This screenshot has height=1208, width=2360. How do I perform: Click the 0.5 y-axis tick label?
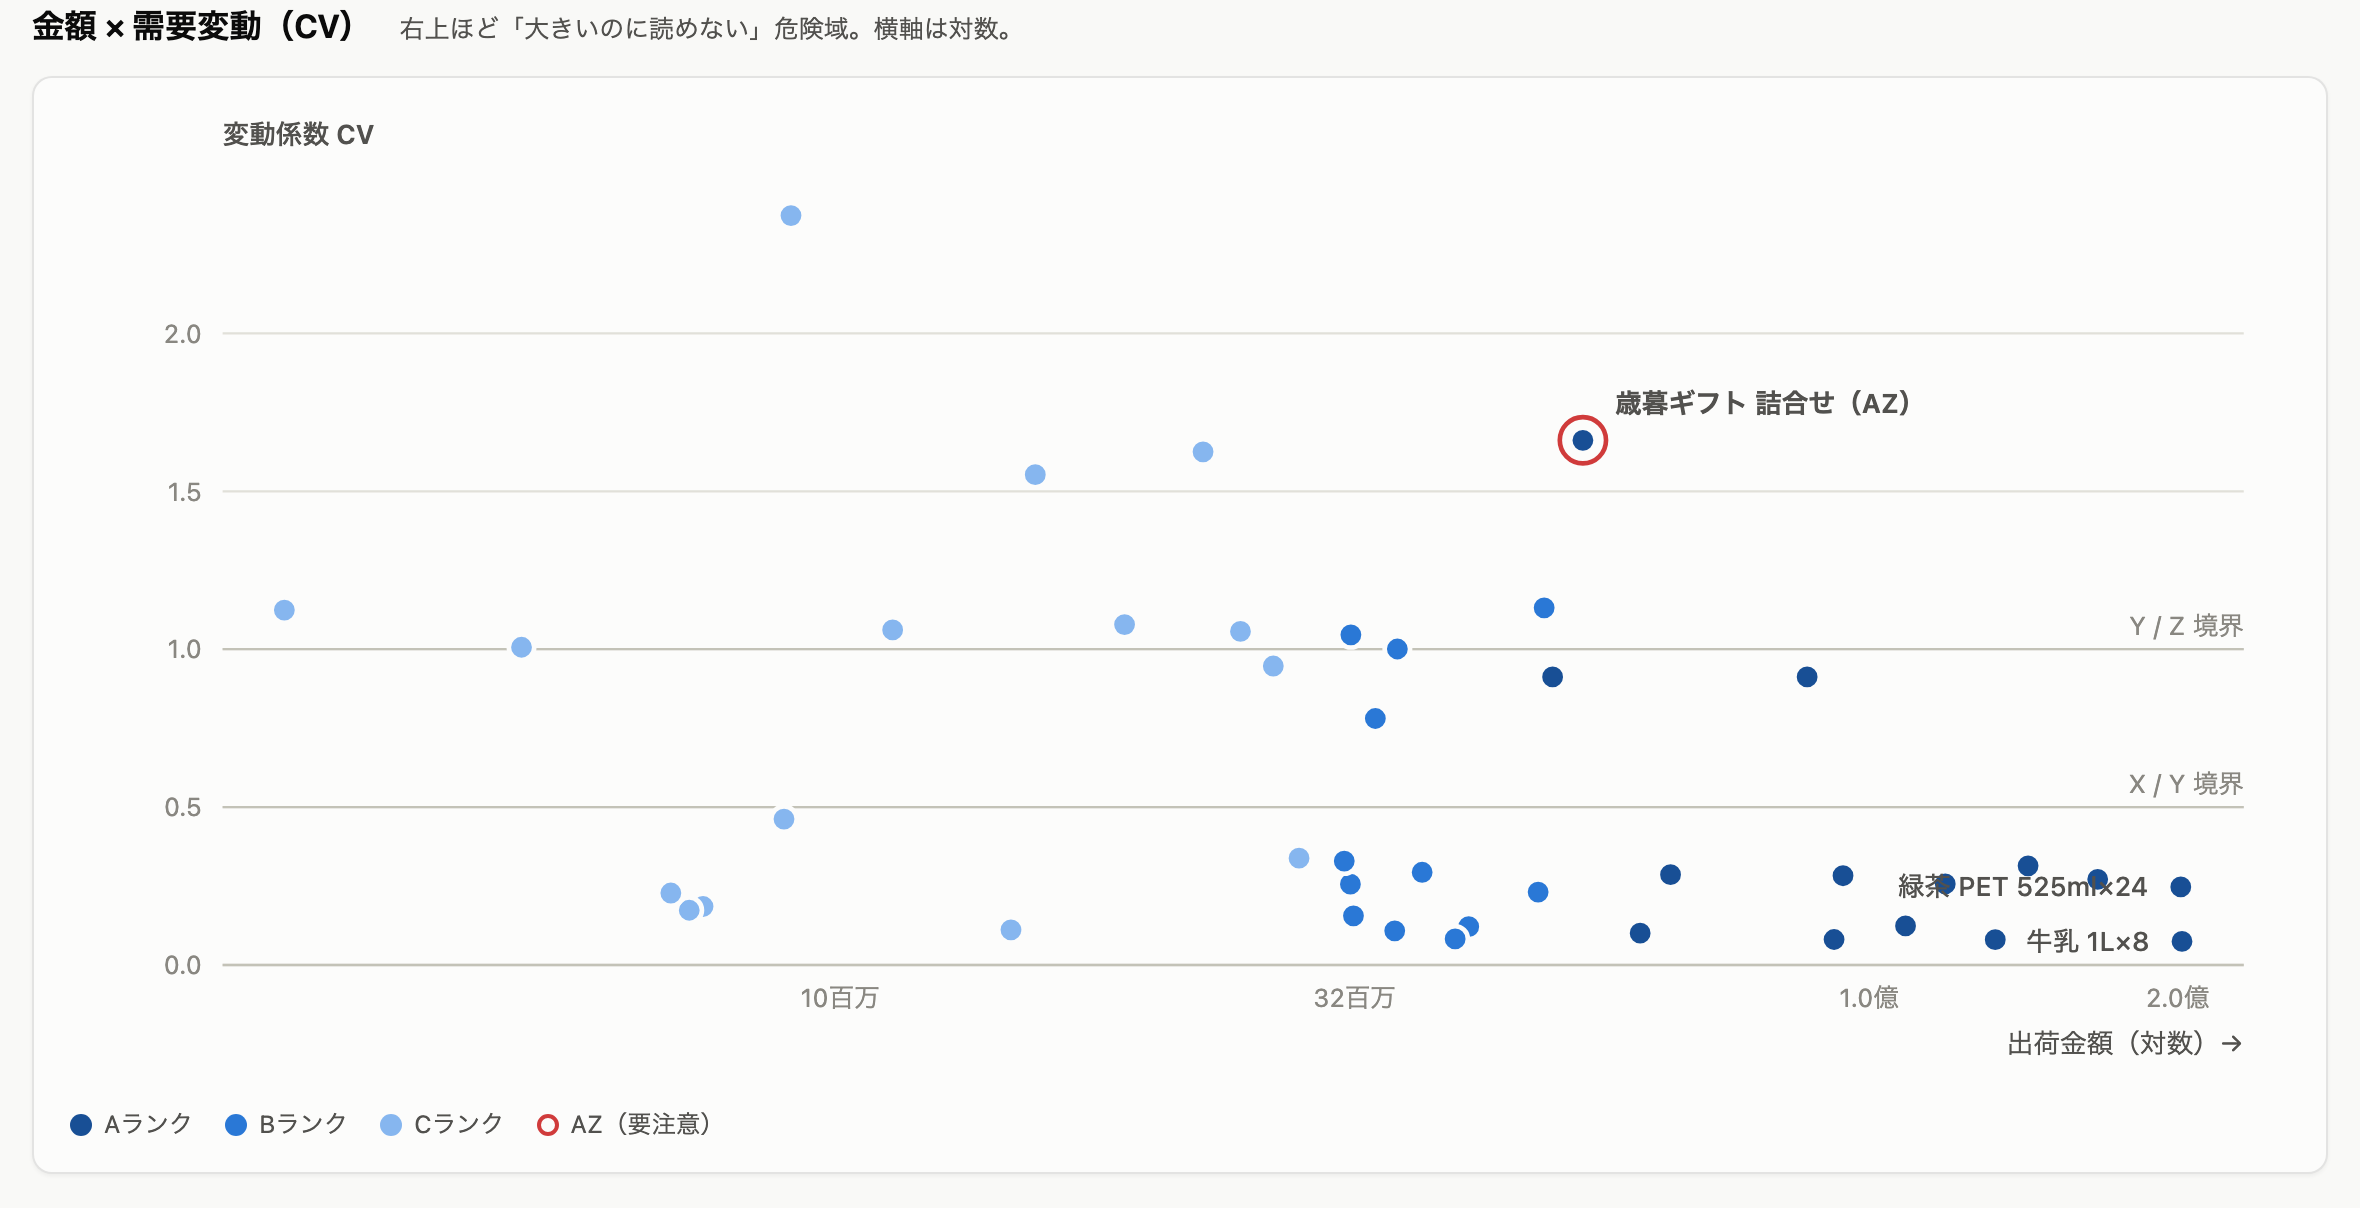click(x=183, y=807)
